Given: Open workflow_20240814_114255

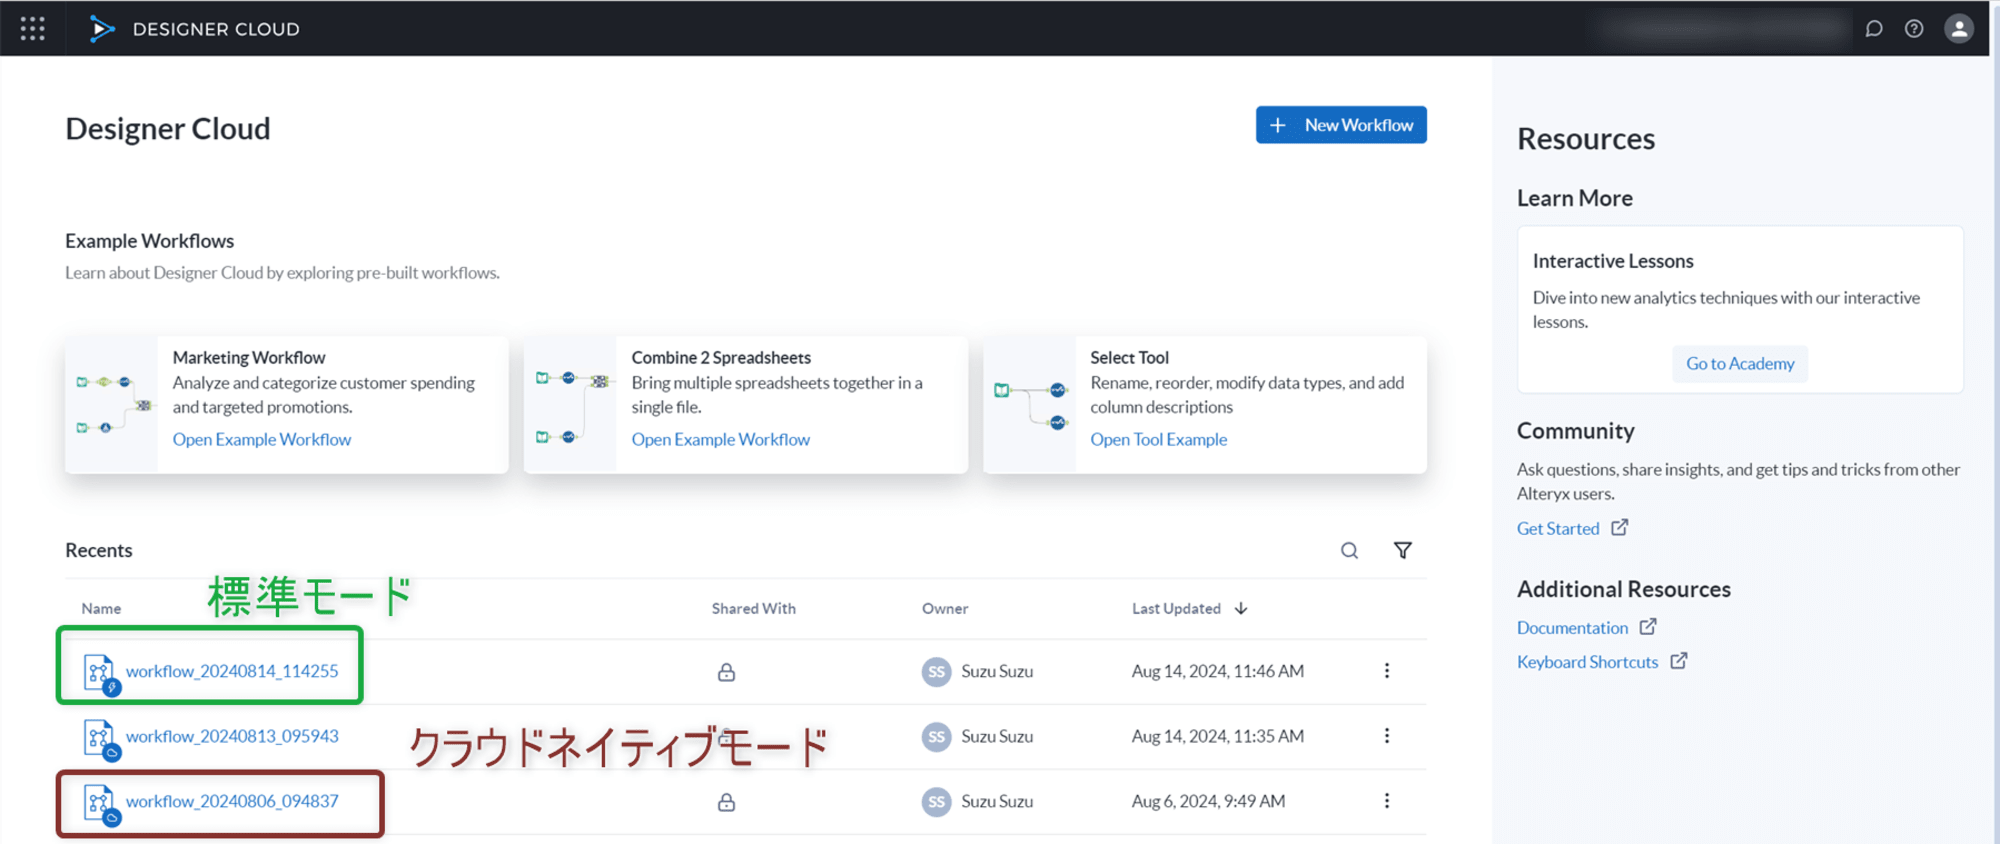Looking at the screenshot, I should point(232,671).
